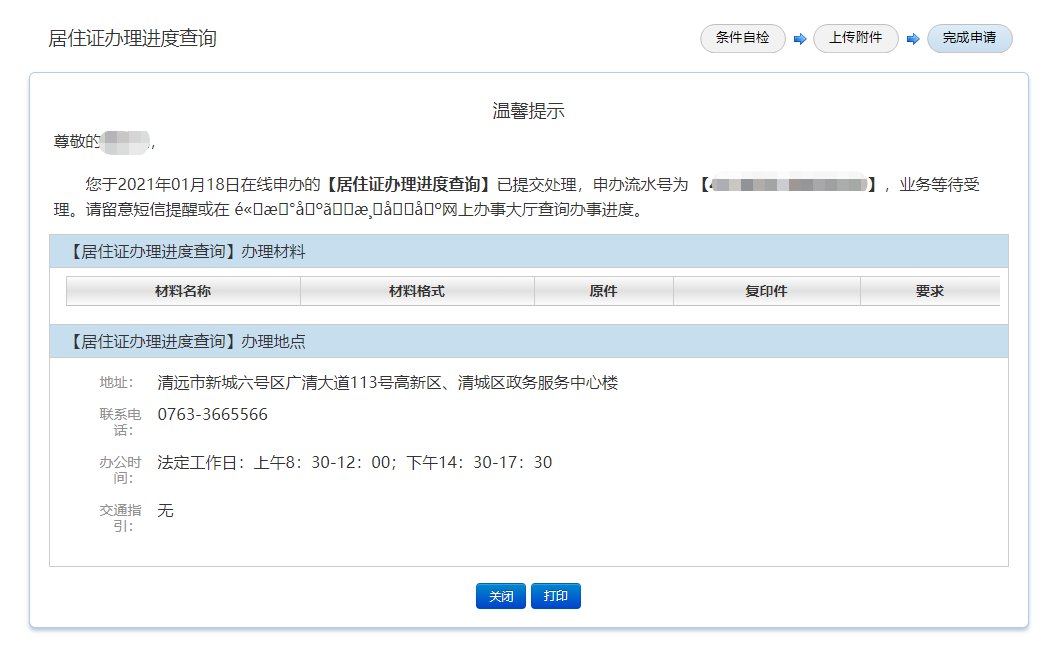This screenshot has width=1051, height=654.
Task: Click the 办理地点 section header bar
Action: (x=528, y=341)
